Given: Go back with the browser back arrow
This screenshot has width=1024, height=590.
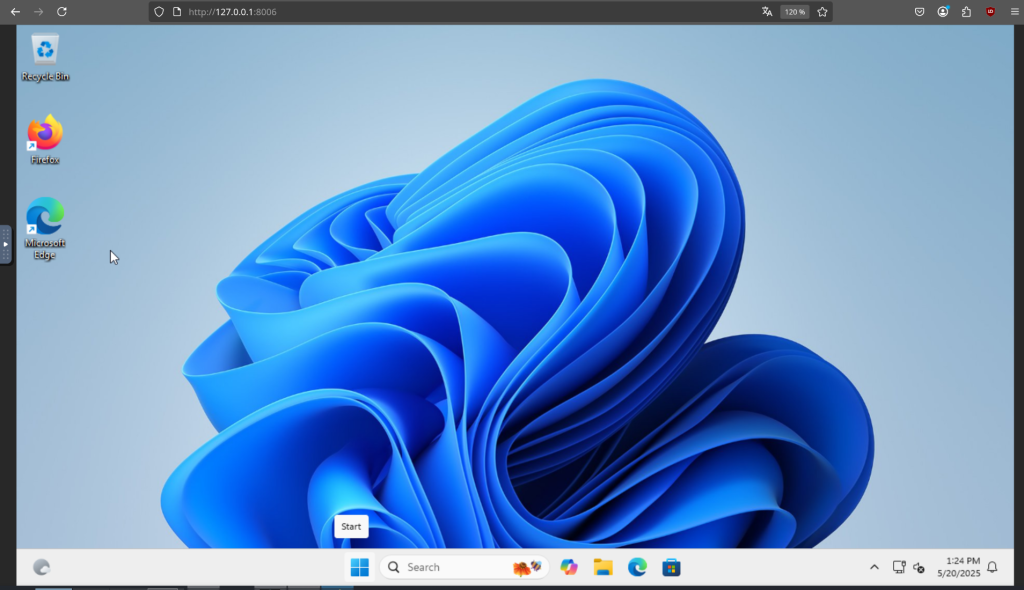Looking at the screenshot, I should pos(15,12).
